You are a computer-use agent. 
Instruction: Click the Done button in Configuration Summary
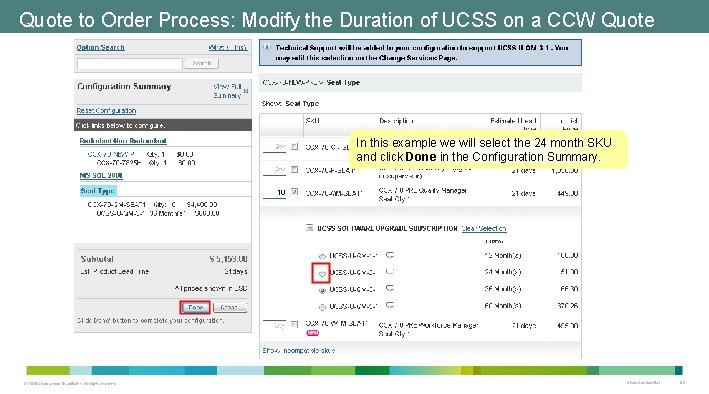point(195,308)
